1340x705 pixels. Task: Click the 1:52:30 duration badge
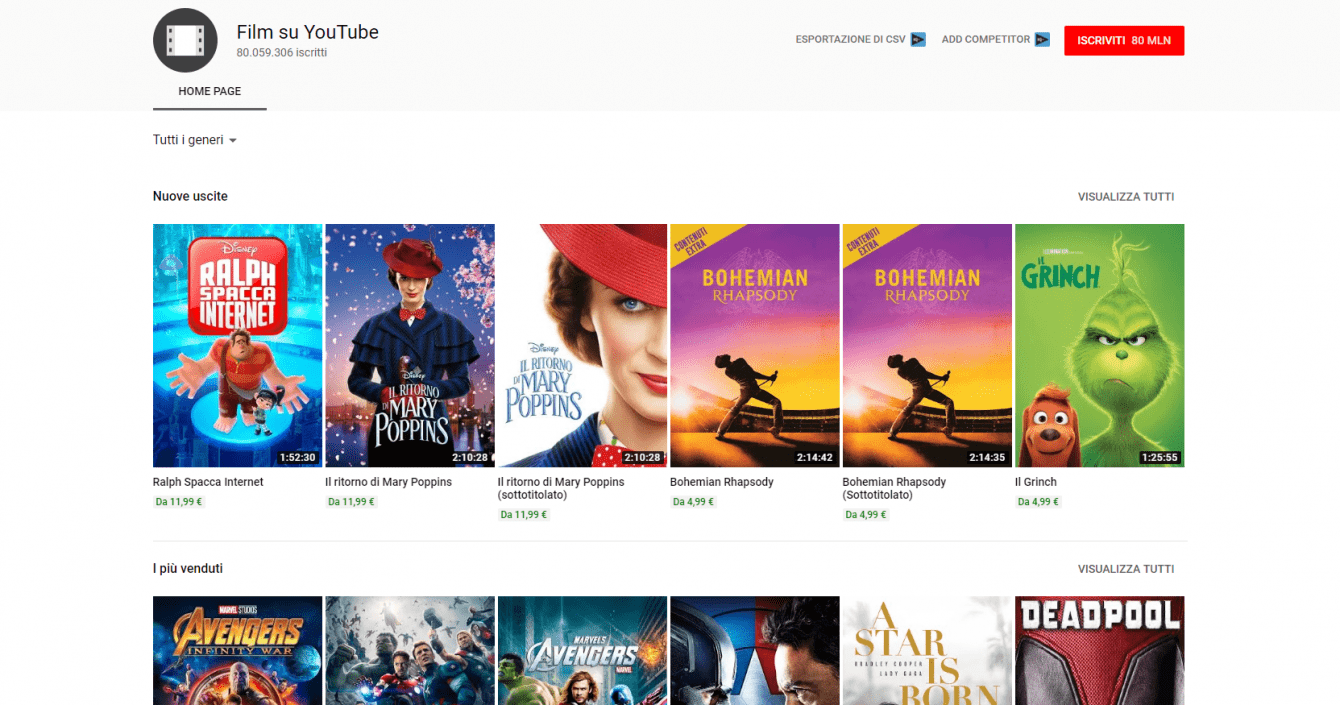[298, 458]
